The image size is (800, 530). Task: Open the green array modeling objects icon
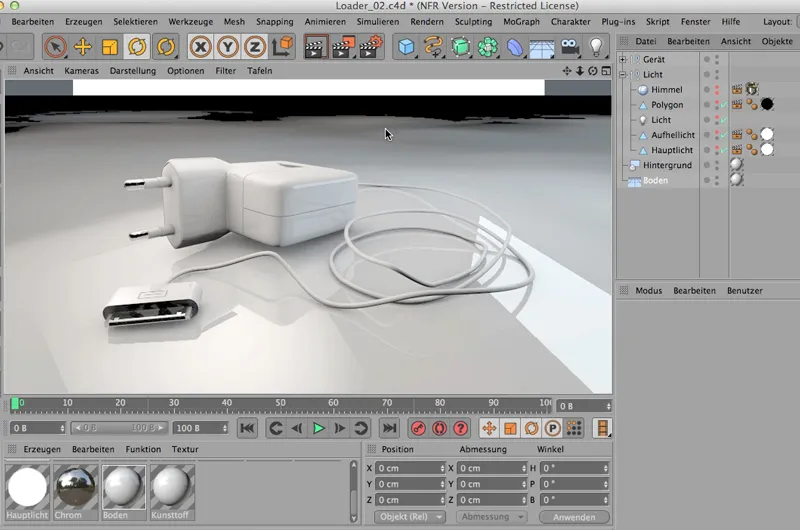(x=488, y=47)
